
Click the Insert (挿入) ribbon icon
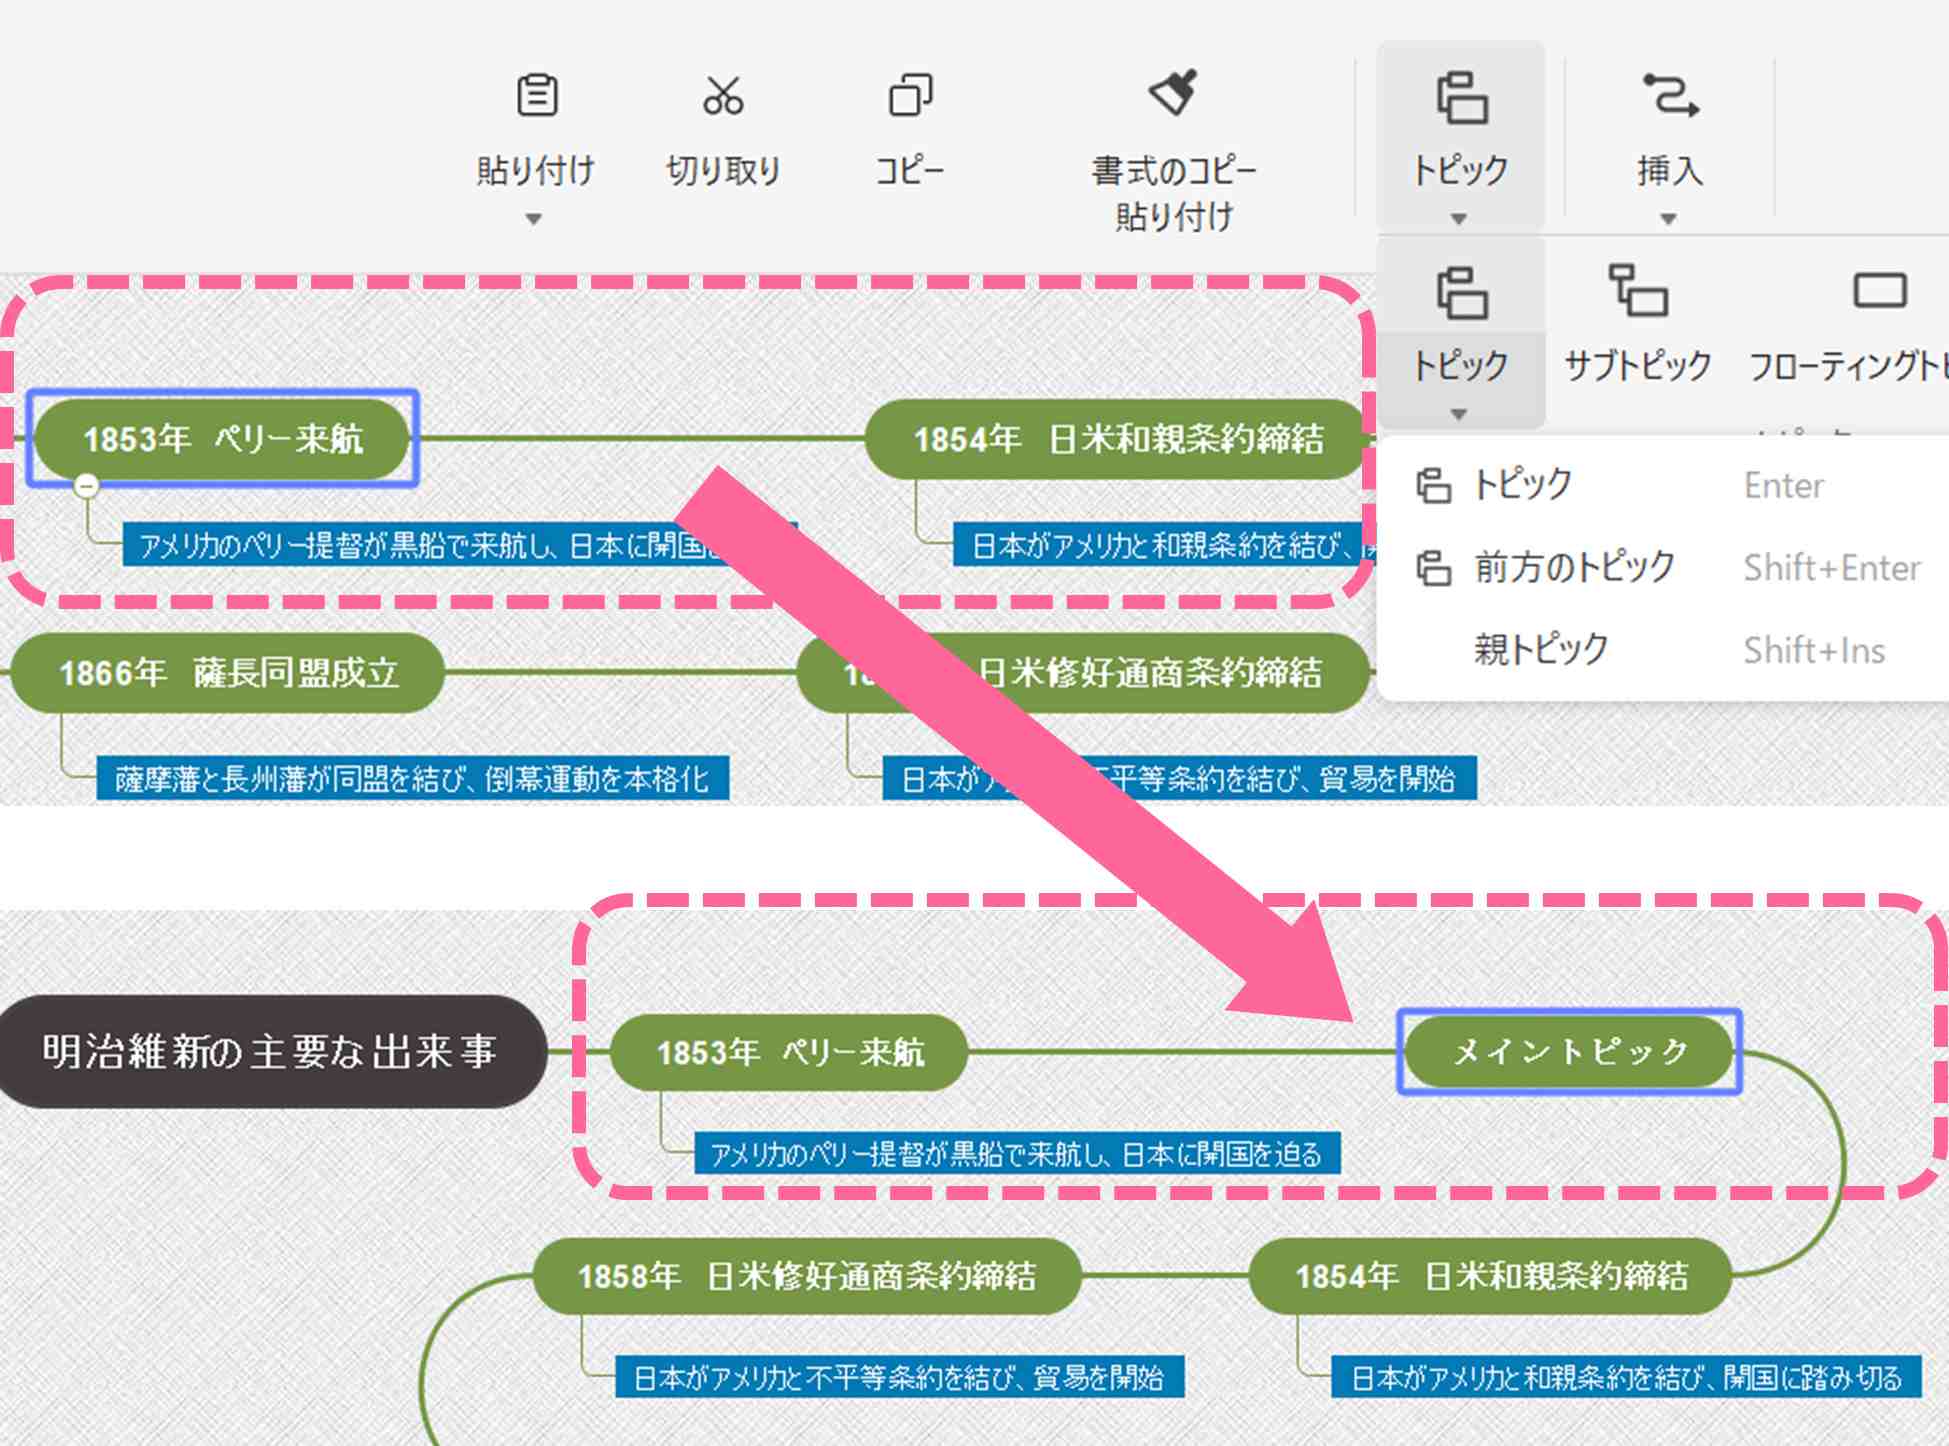tap(1670, 96)
